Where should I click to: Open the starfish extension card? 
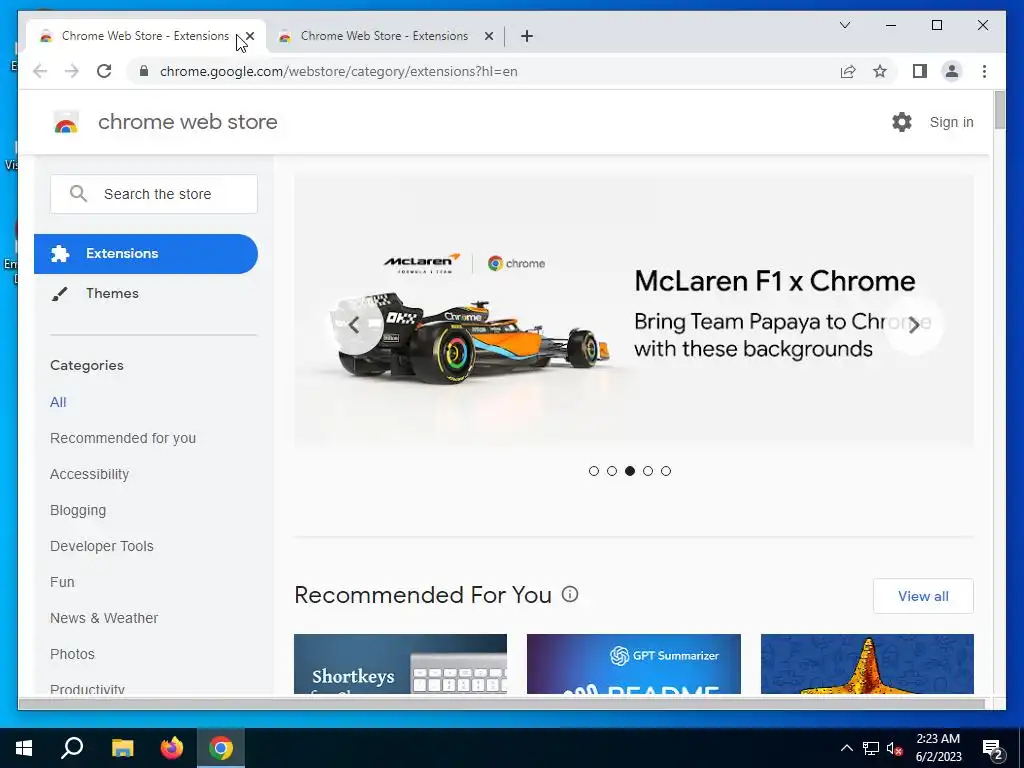coord(867,664)
